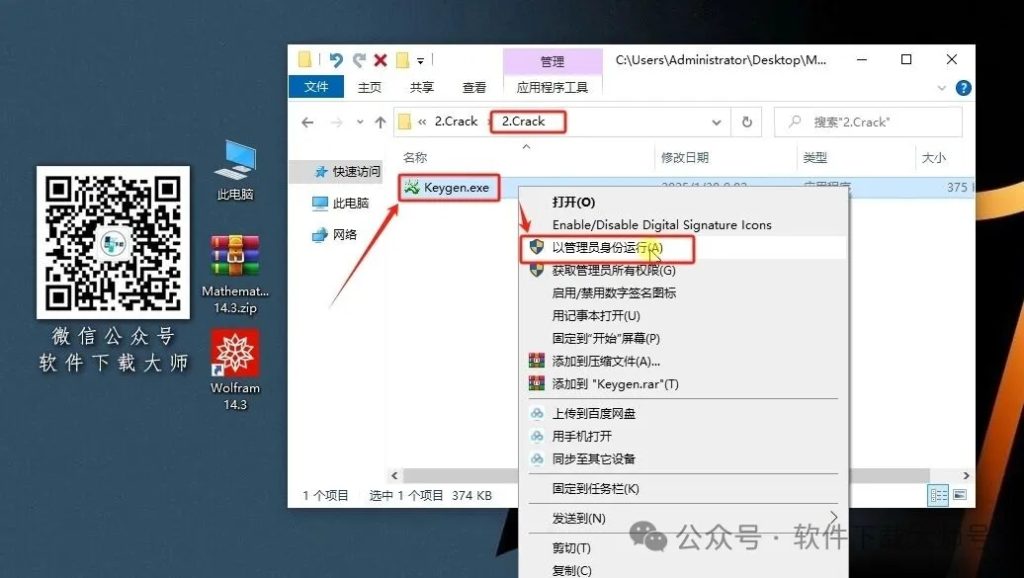Click inside the 搜索 2.Crack search box
Screen dimensions: 1024x578
click(x=868, y=121)
